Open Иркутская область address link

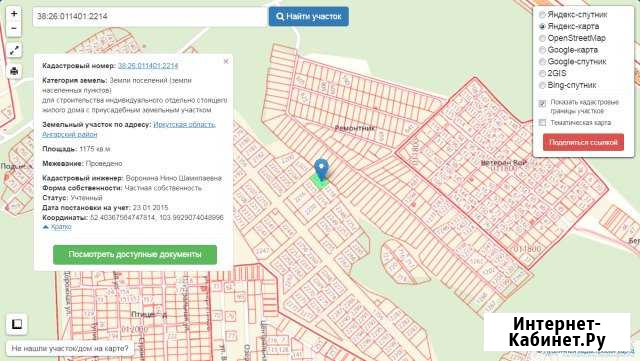[184, 125]
